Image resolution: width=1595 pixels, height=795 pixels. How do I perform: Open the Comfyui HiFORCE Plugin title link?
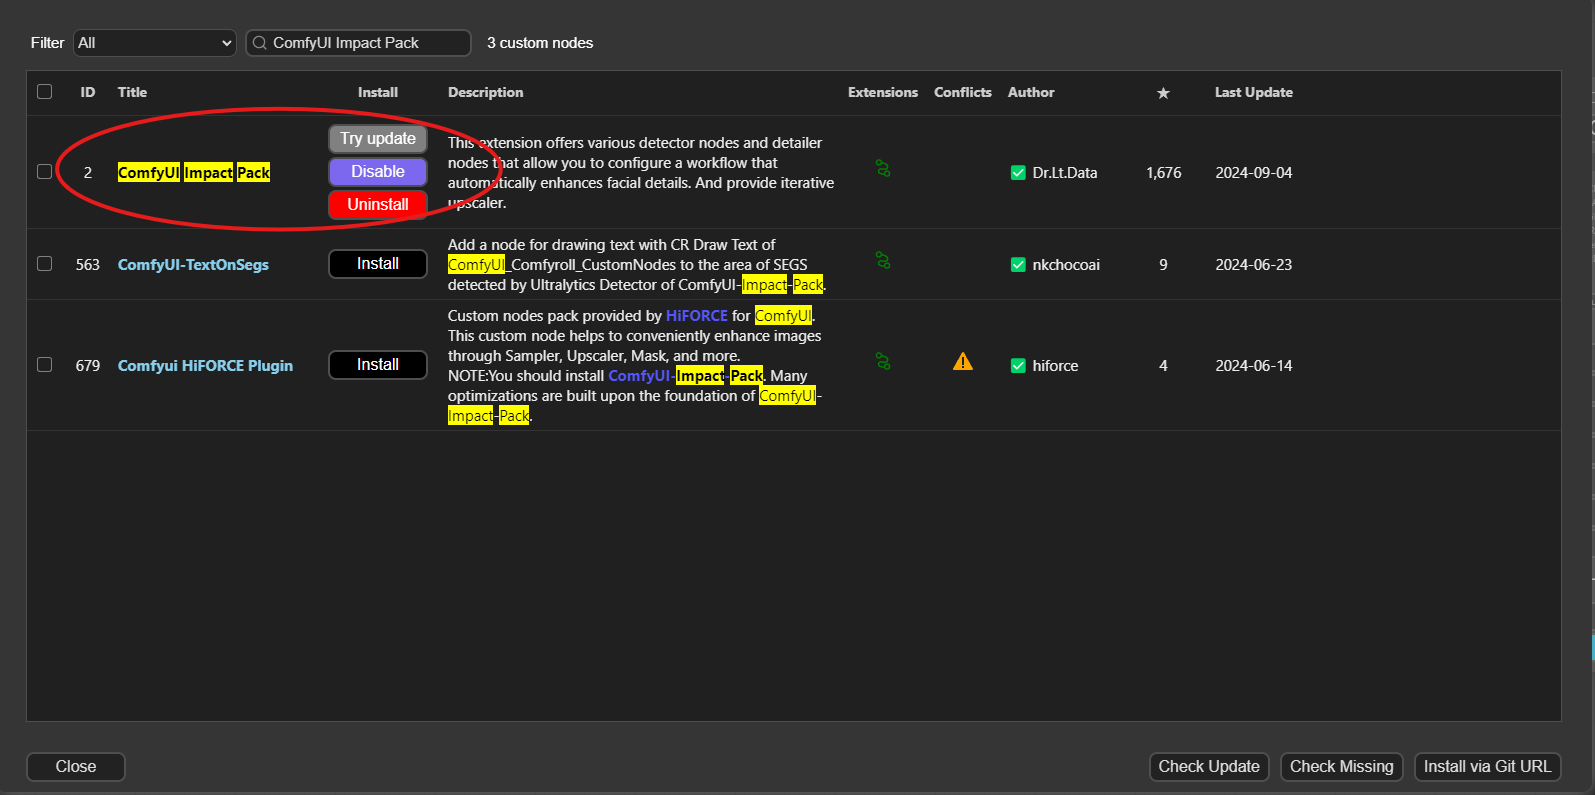205,366
